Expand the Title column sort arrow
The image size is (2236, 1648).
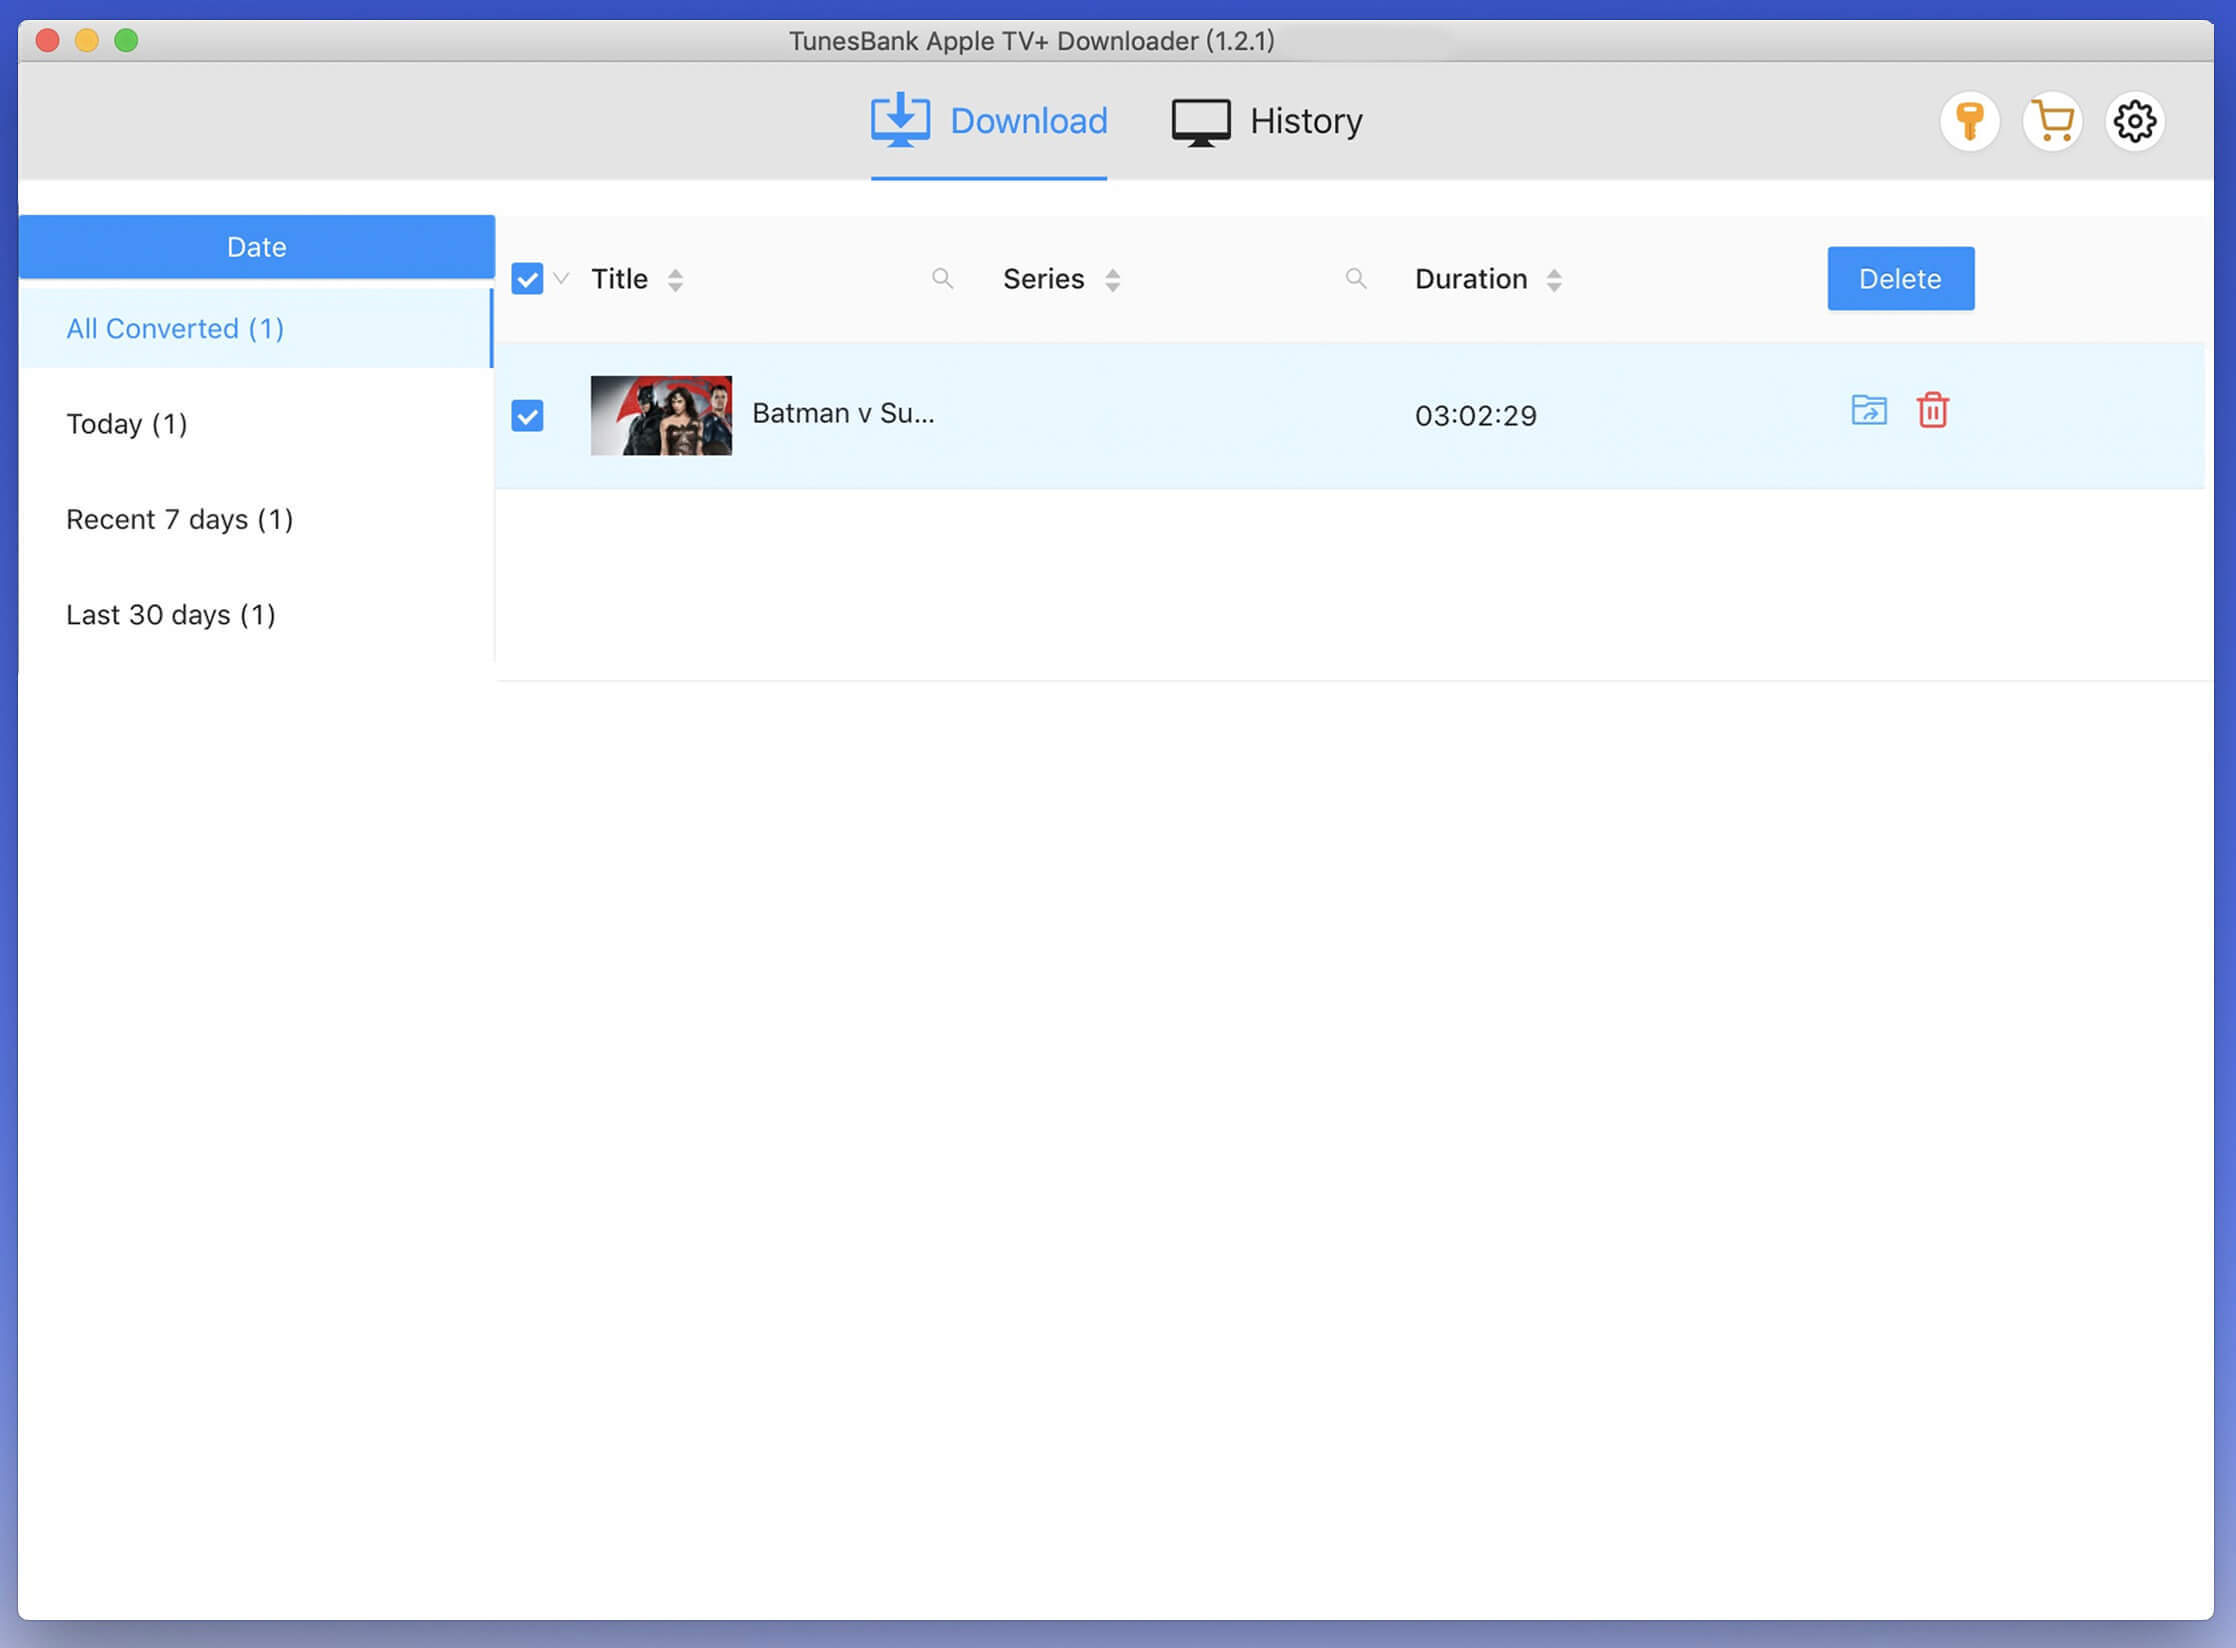click(675, 280)
